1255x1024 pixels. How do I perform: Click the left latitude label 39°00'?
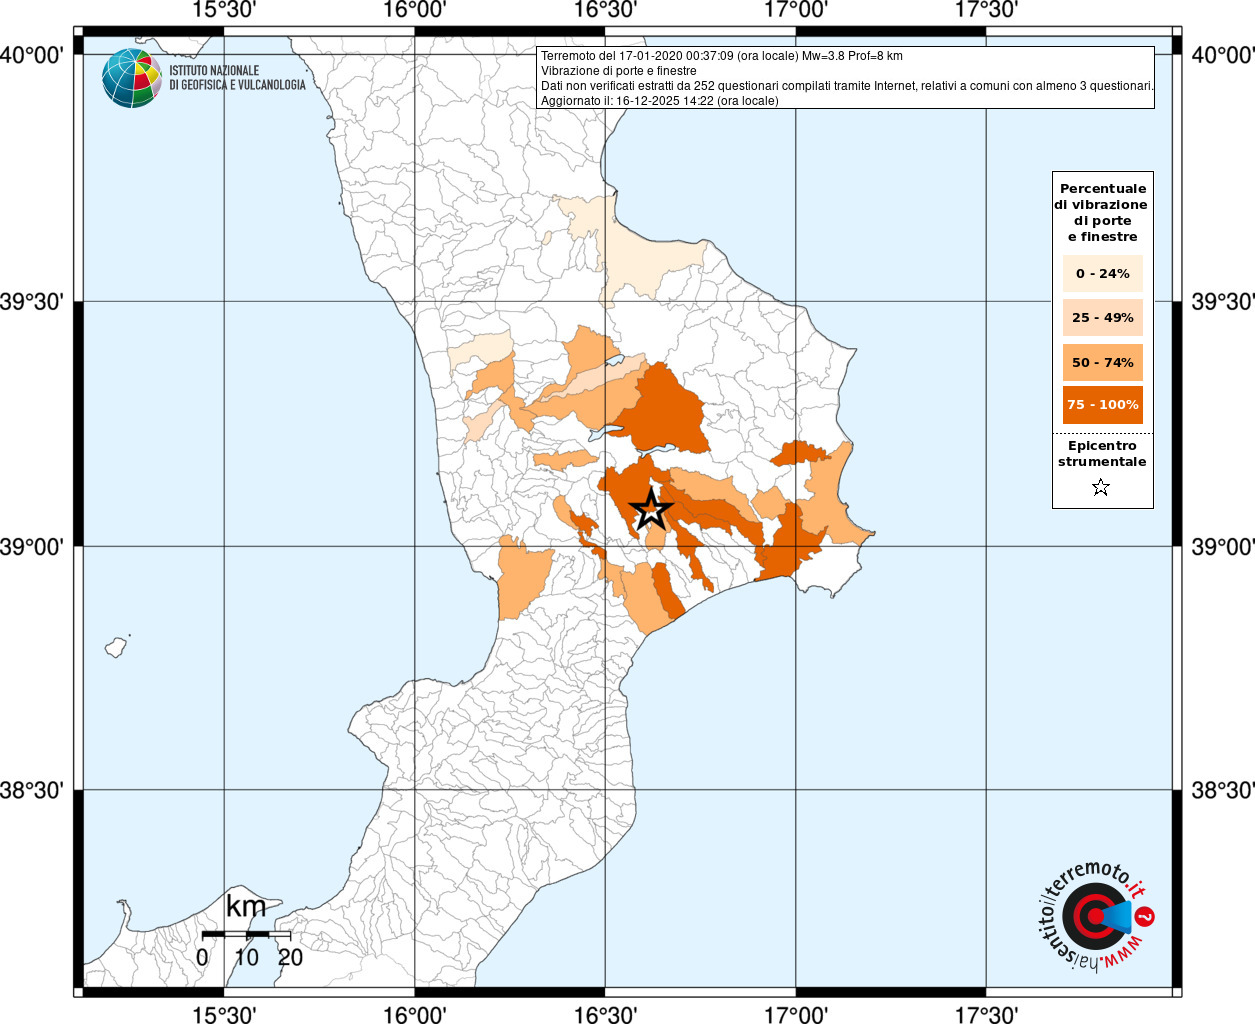(x=32, y=546)
